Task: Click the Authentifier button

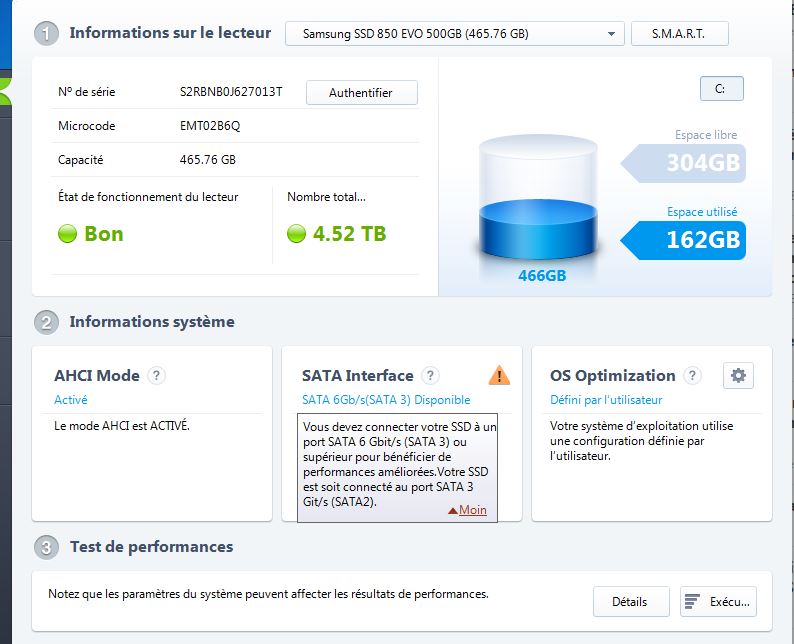Action: click(362, 93)
